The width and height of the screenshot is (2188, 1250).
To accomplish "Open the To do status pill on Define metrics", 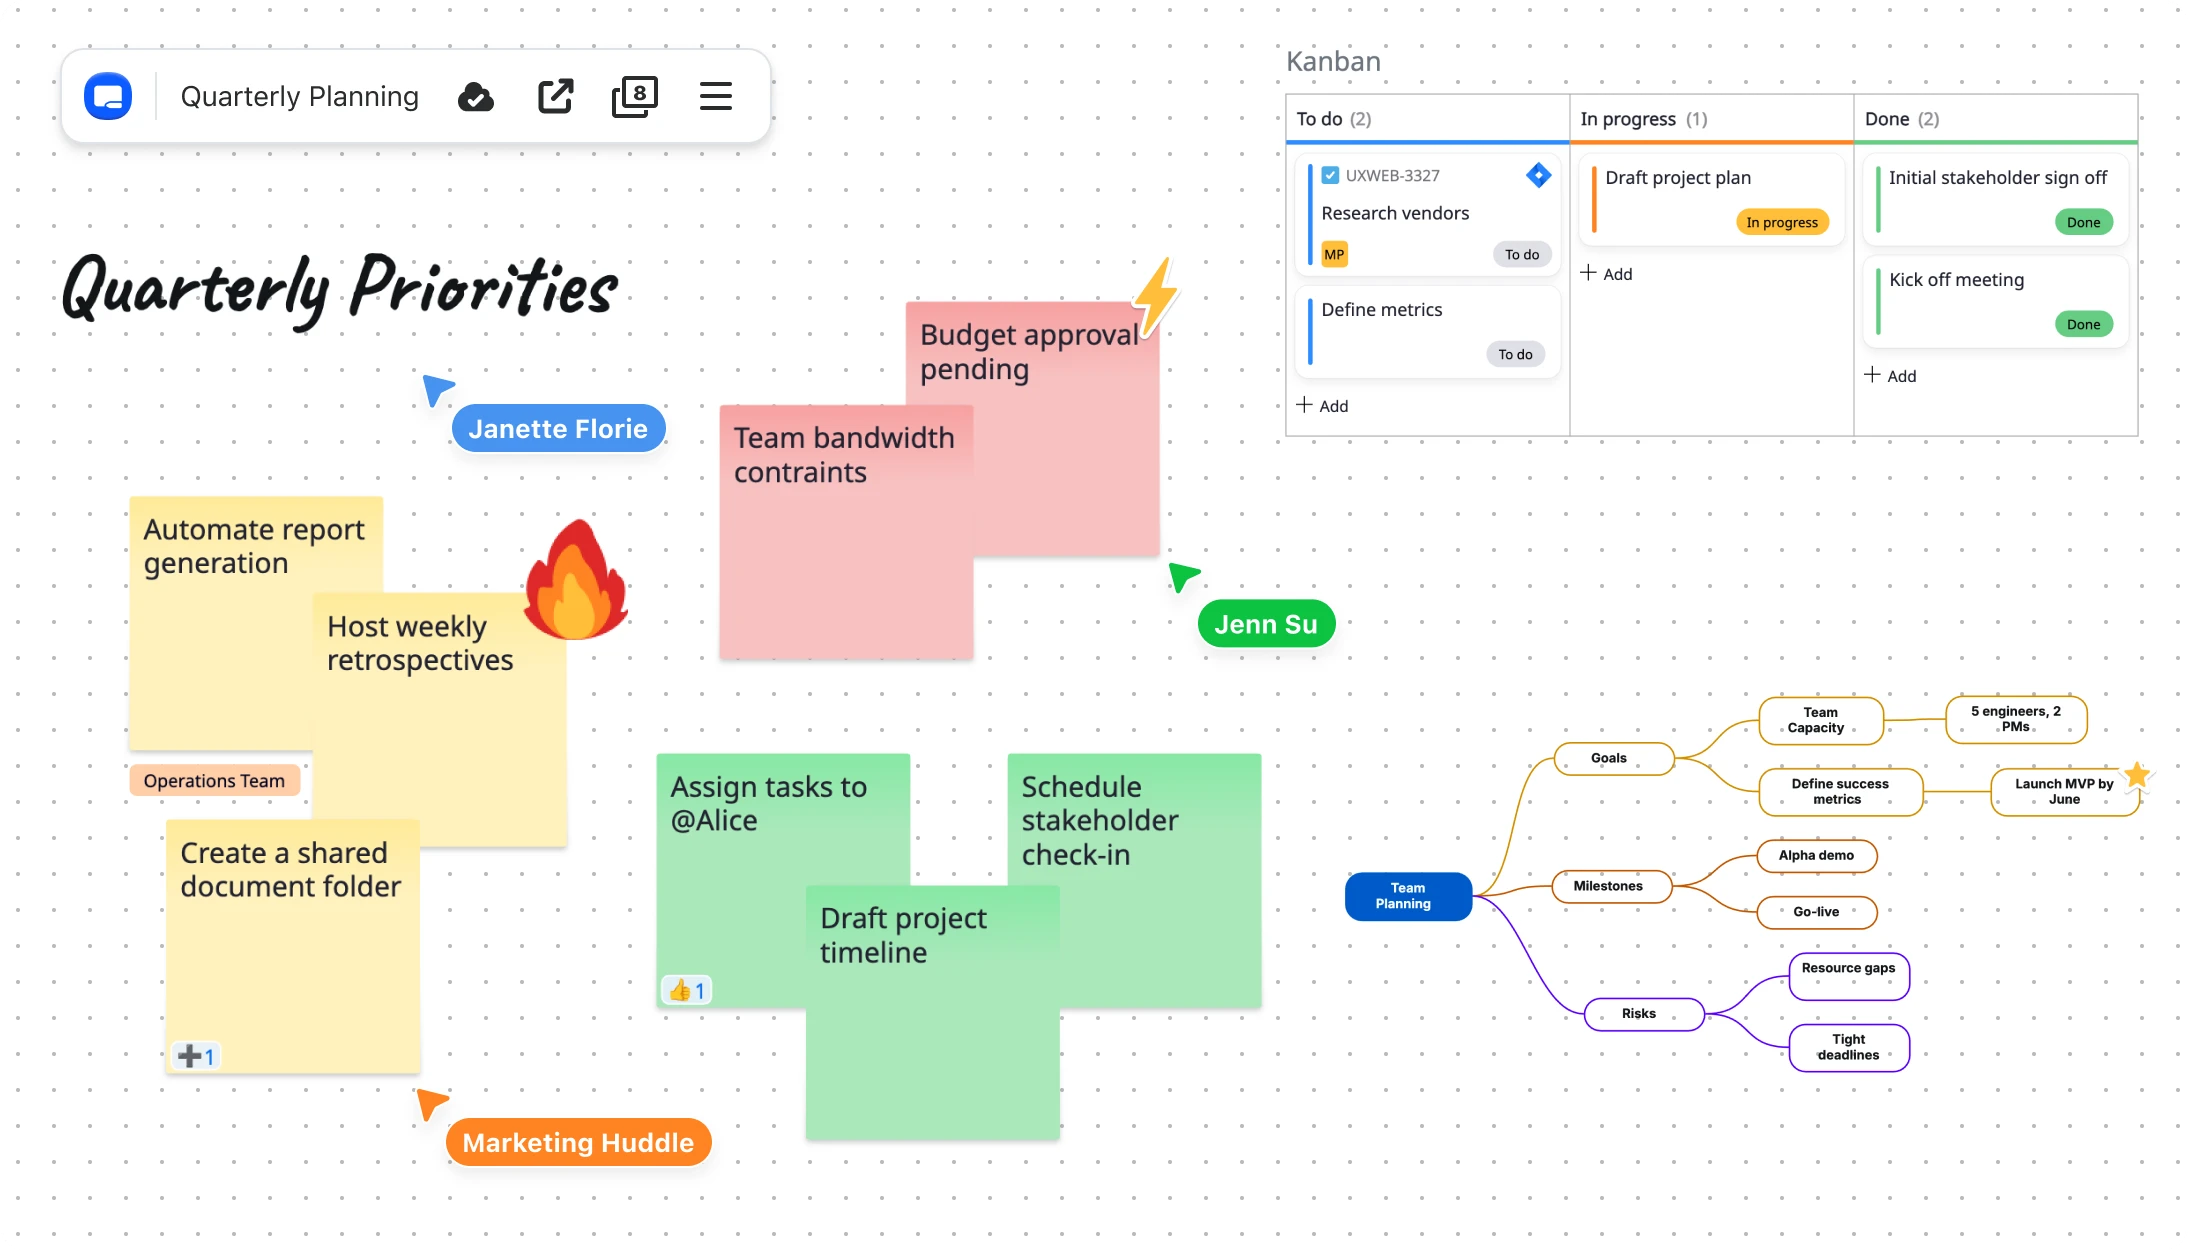I will (x=1516, y=354).
